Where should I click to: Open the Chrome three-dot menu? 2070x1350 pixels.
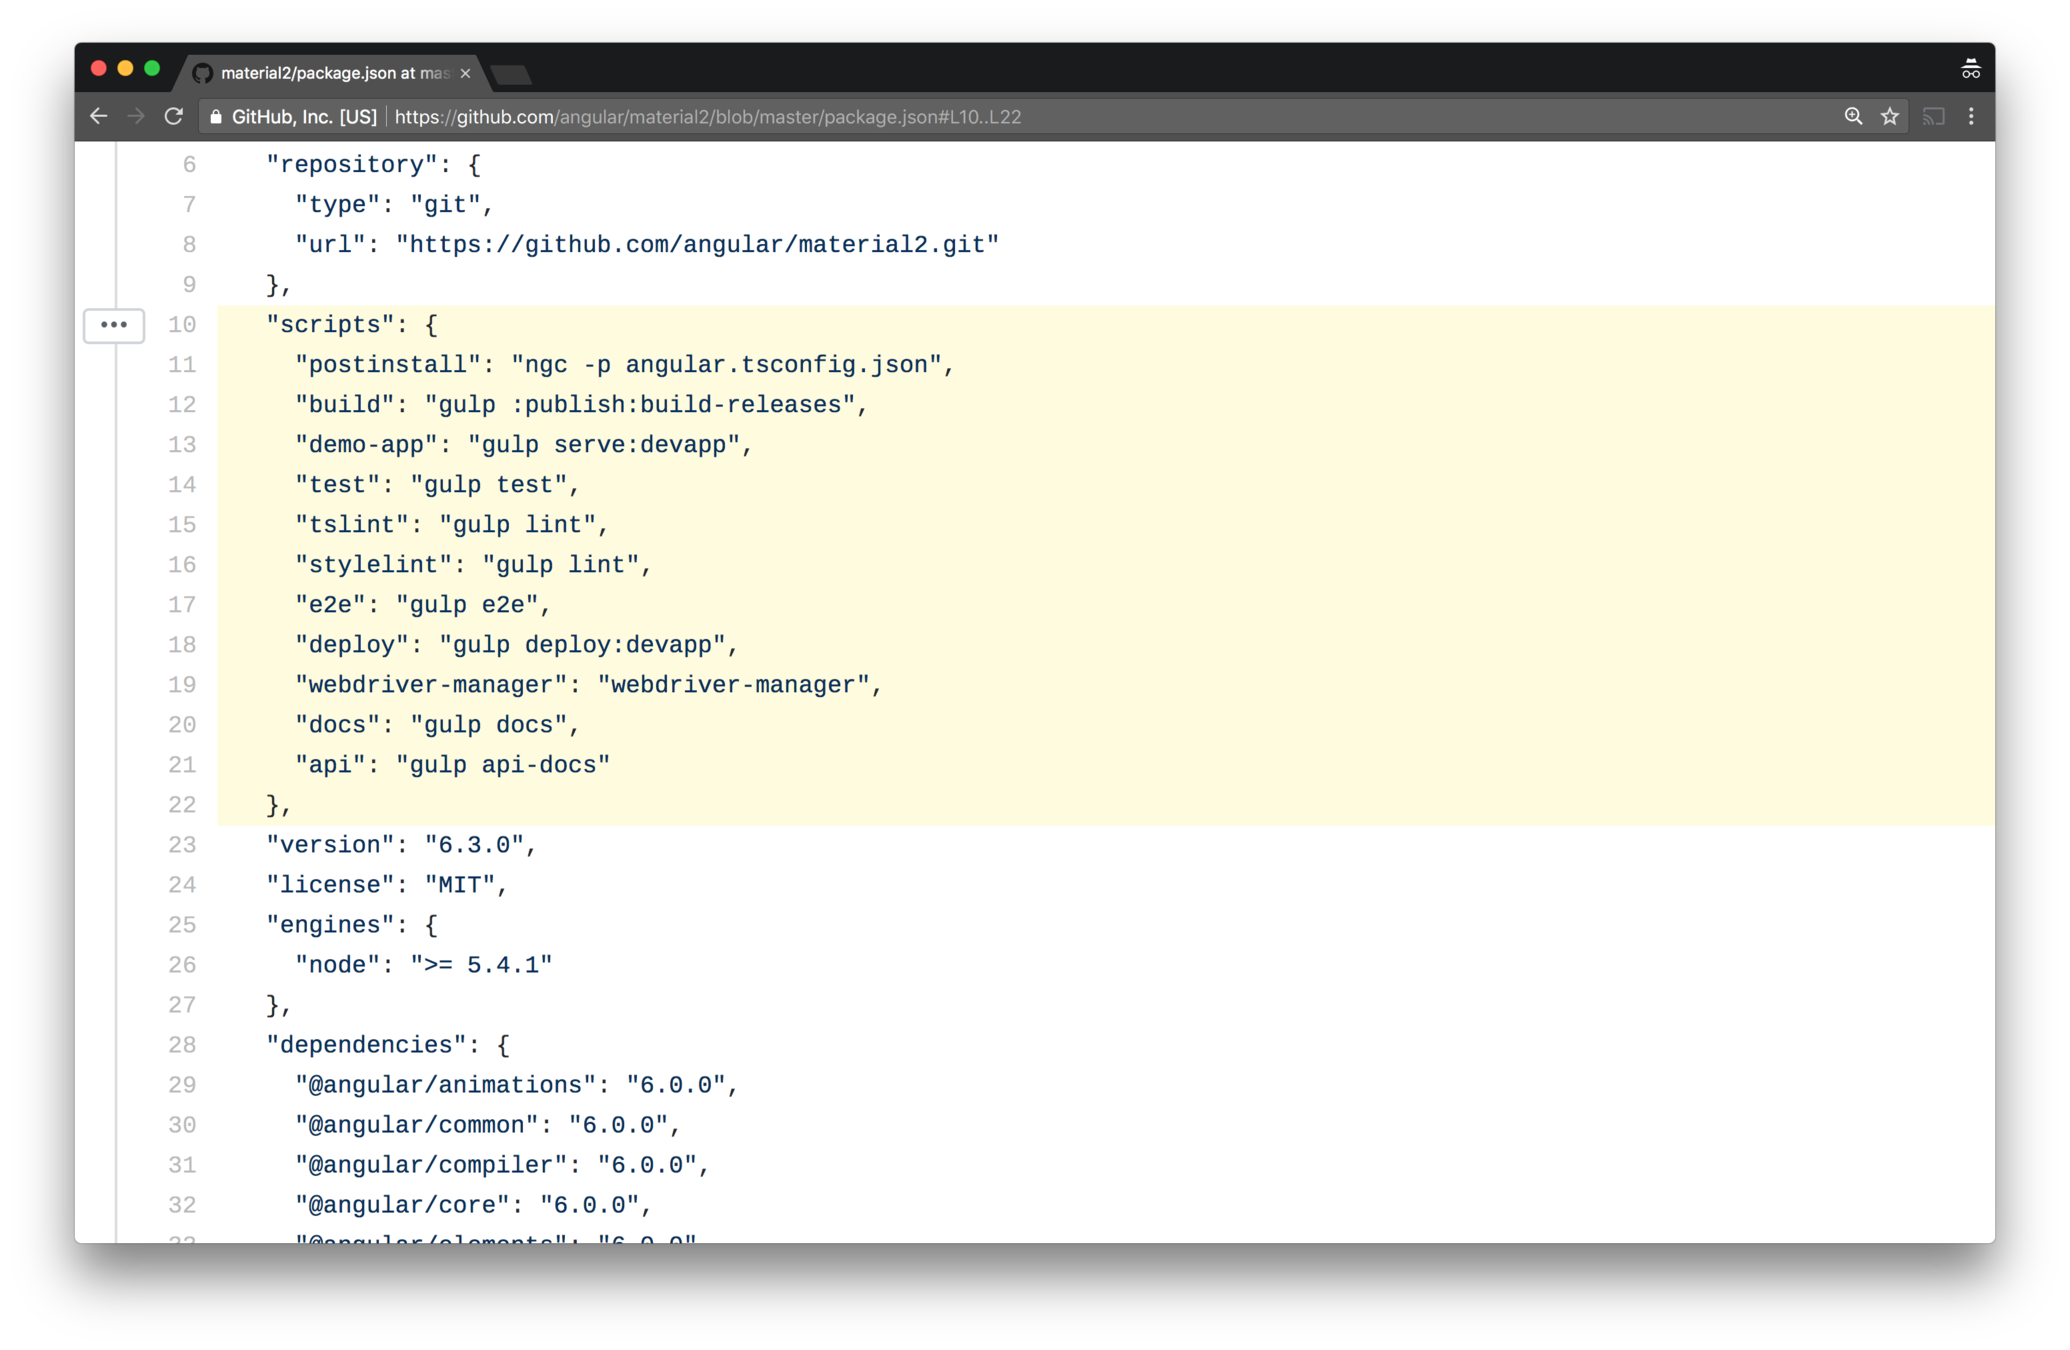(1971, 116)
